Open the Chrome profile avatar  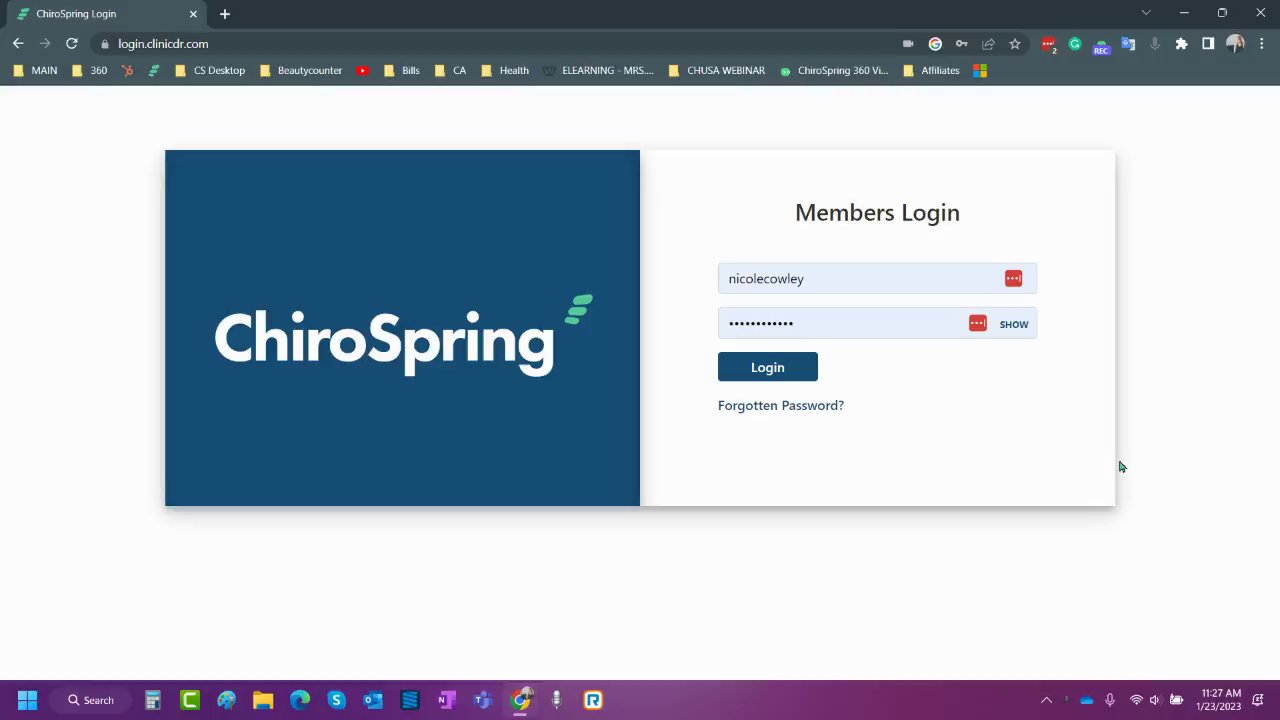coord(1235,44)
